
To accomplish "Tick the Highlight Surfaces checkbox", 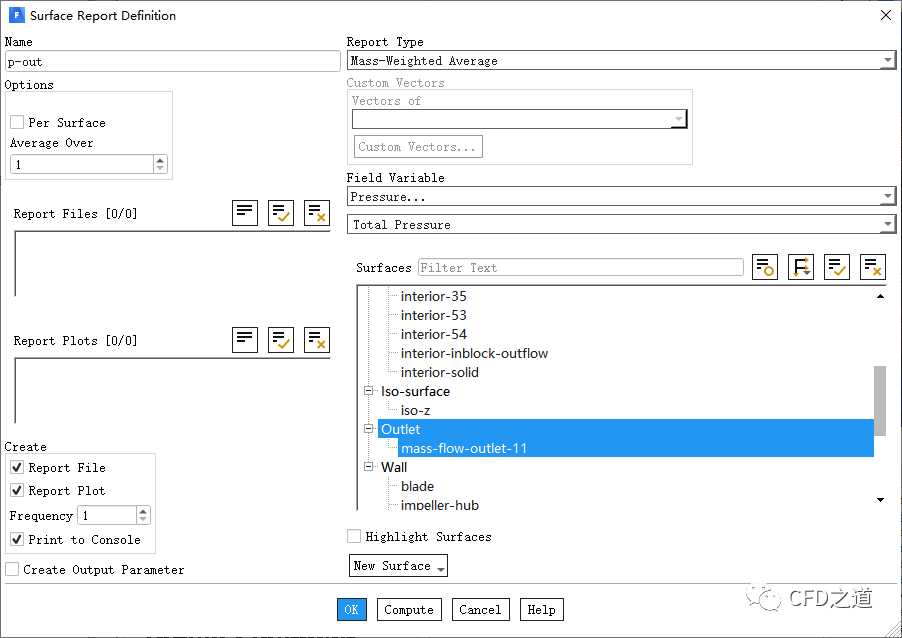I will pos(354,537).
